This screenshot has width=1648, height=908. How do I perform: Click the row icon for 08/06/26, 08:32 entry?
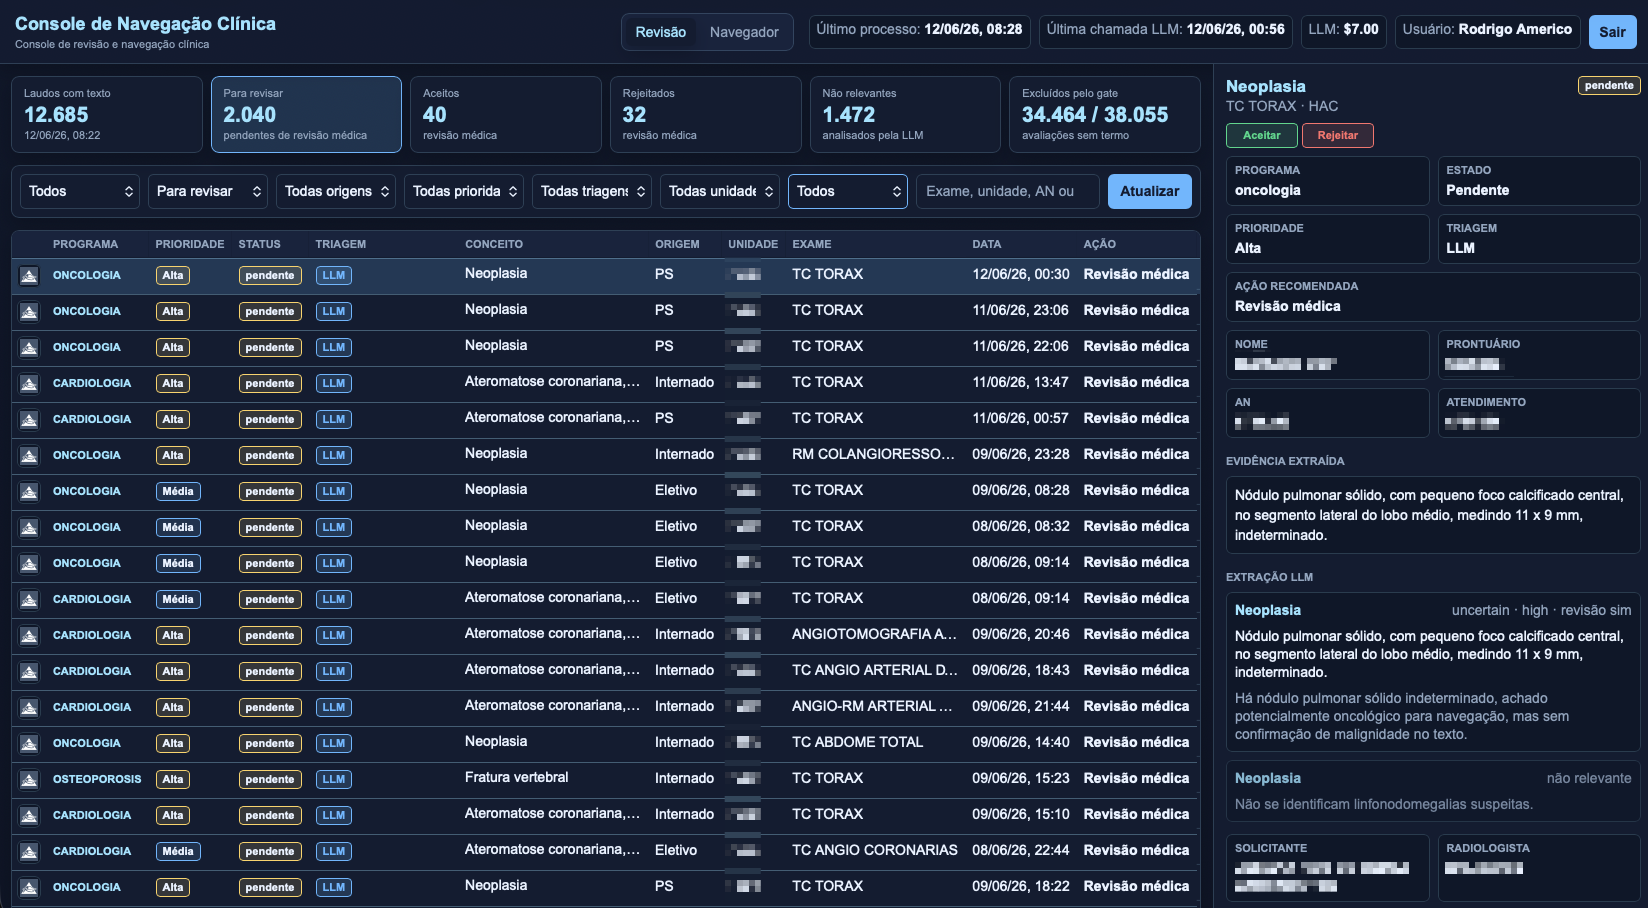[29, 527]
